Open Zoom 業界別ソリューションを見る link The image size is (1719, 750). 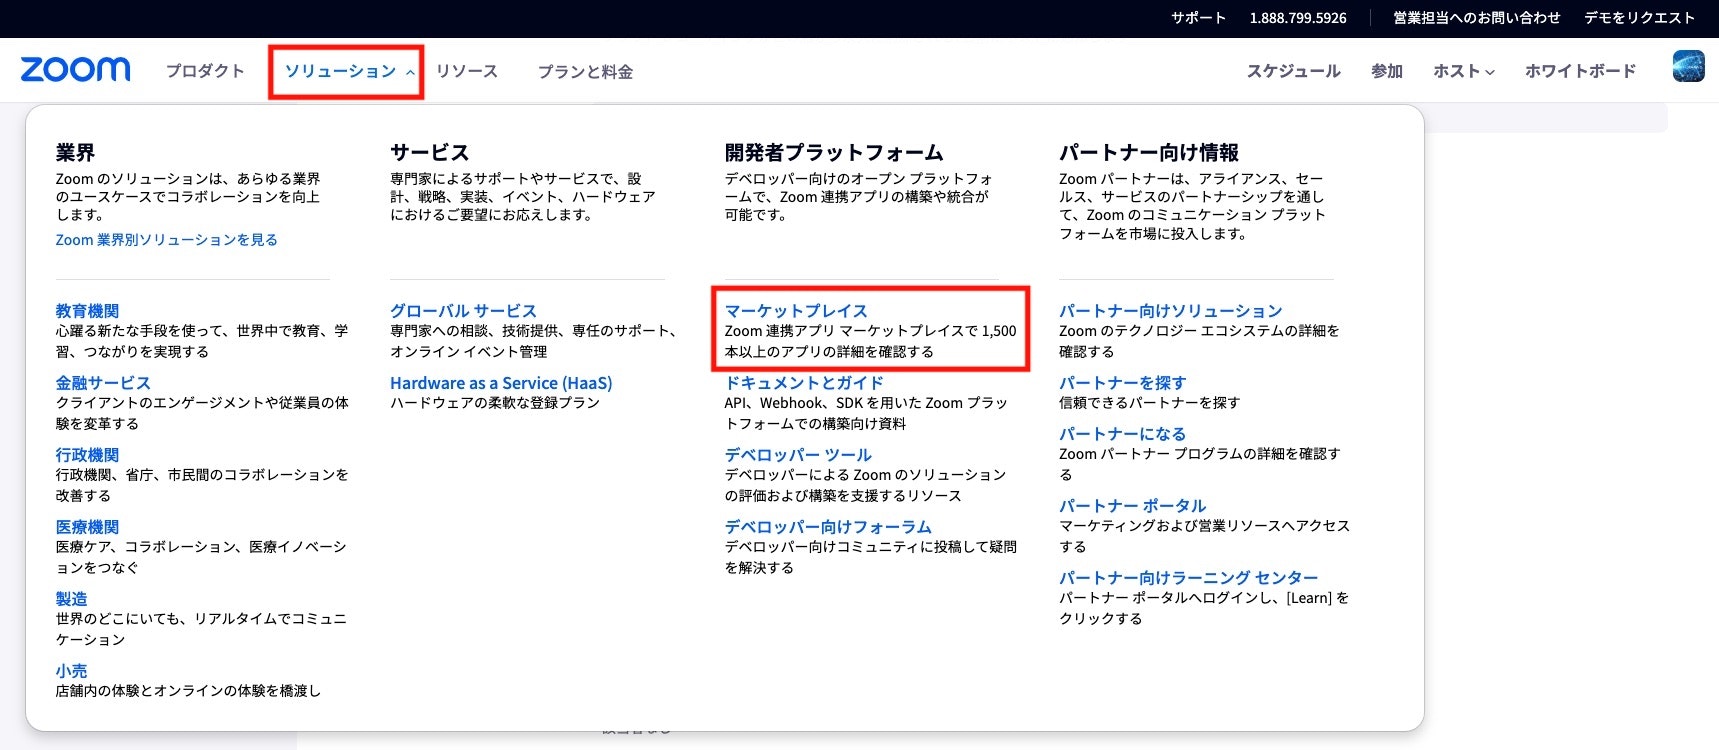pyautogui.click(x=167, y=240)
